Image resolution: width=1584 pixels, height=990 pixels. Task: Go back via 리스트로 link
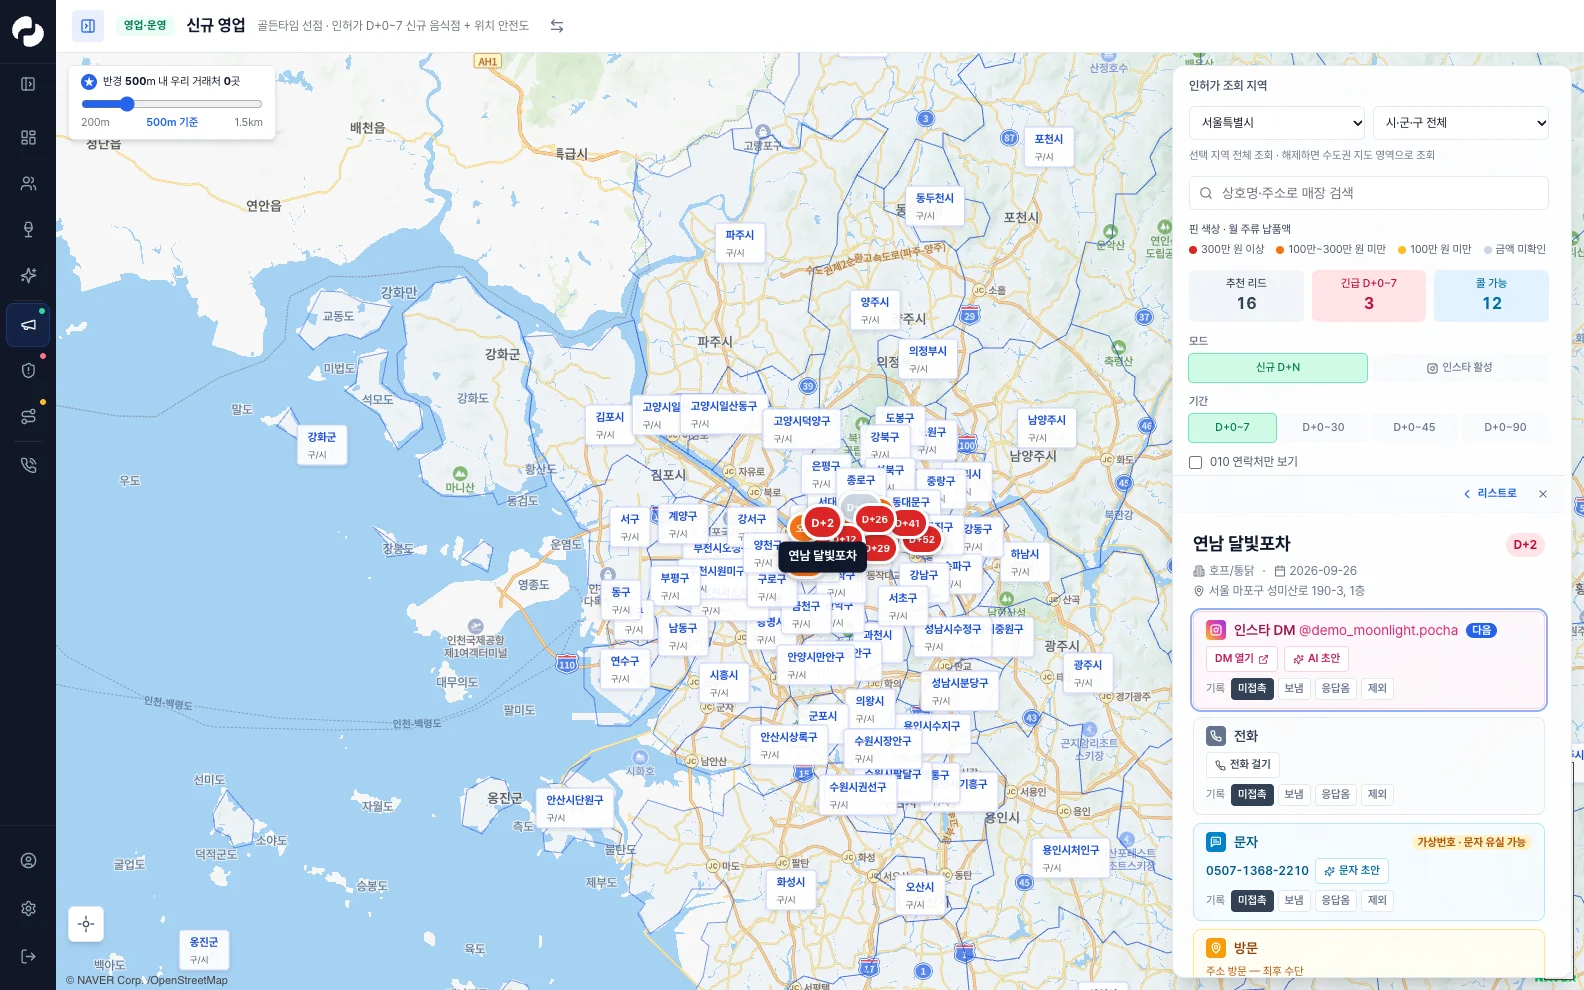point(1490,494)
